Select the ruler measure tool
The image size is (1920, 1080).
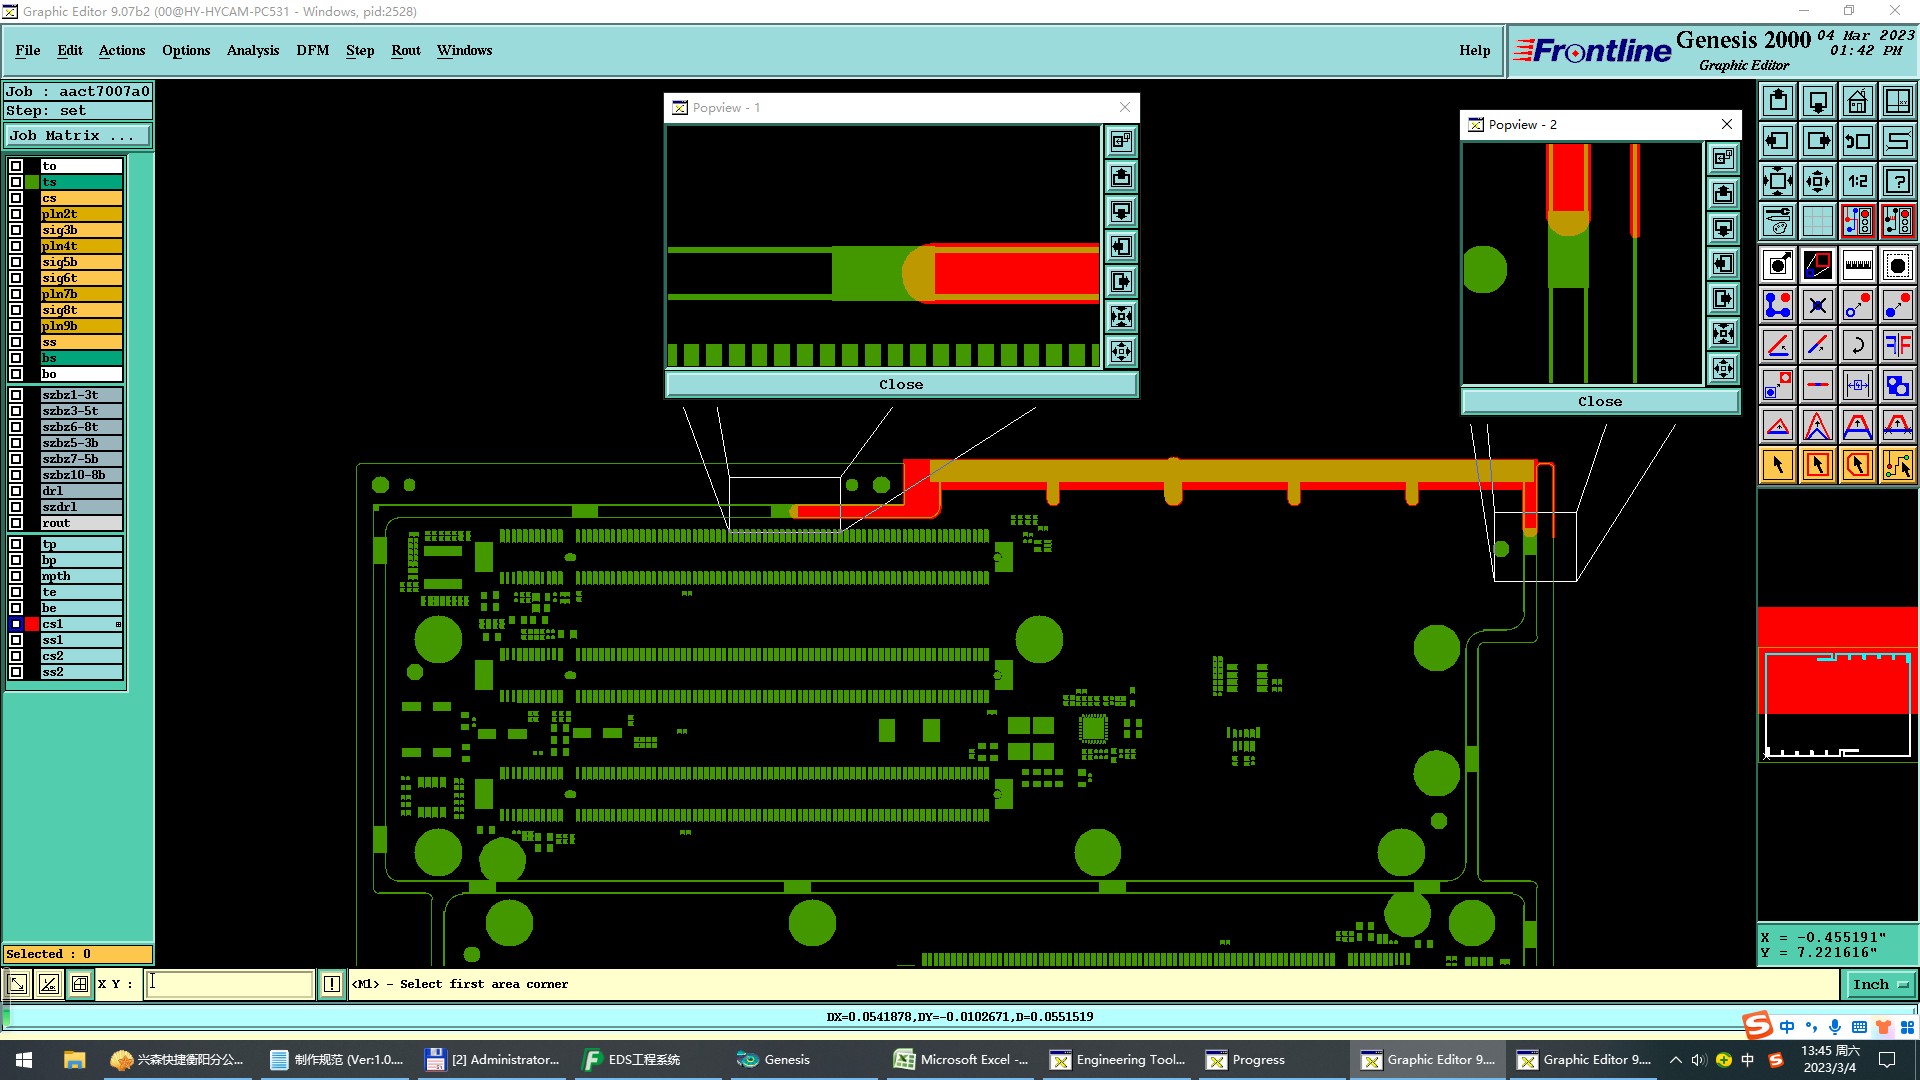[1857, 265]
